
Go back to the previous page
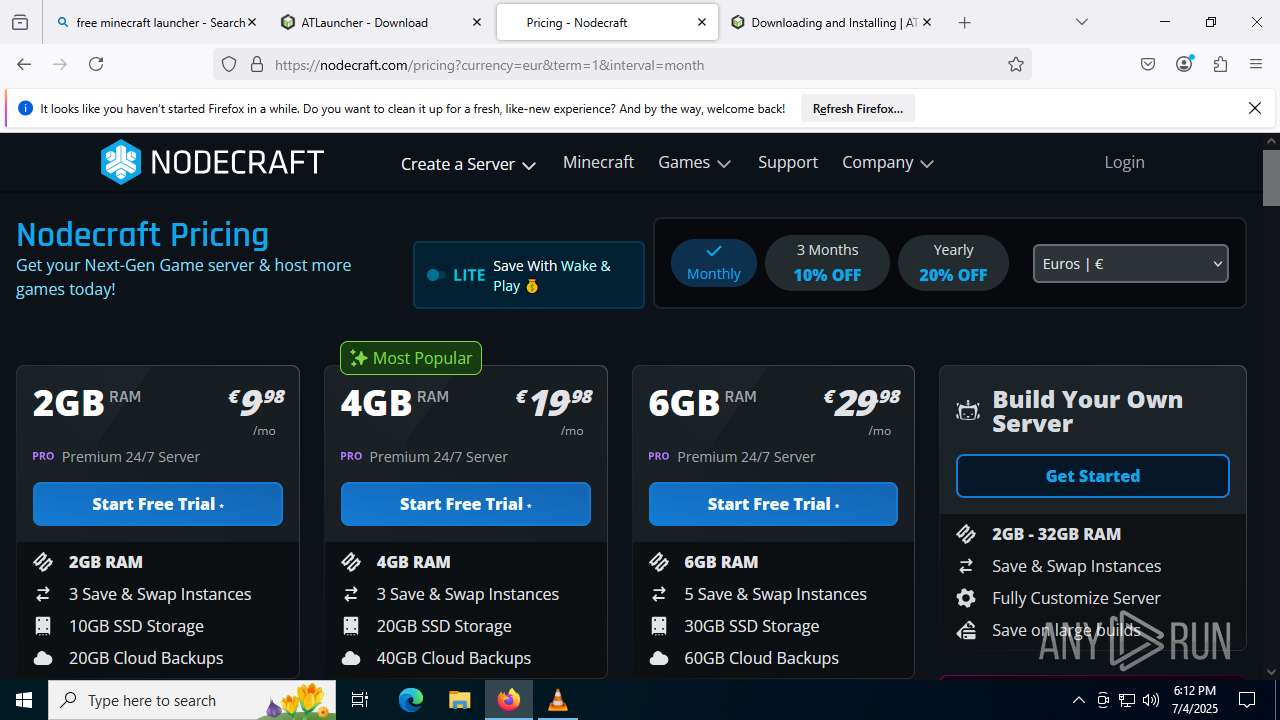pos(24,64)
